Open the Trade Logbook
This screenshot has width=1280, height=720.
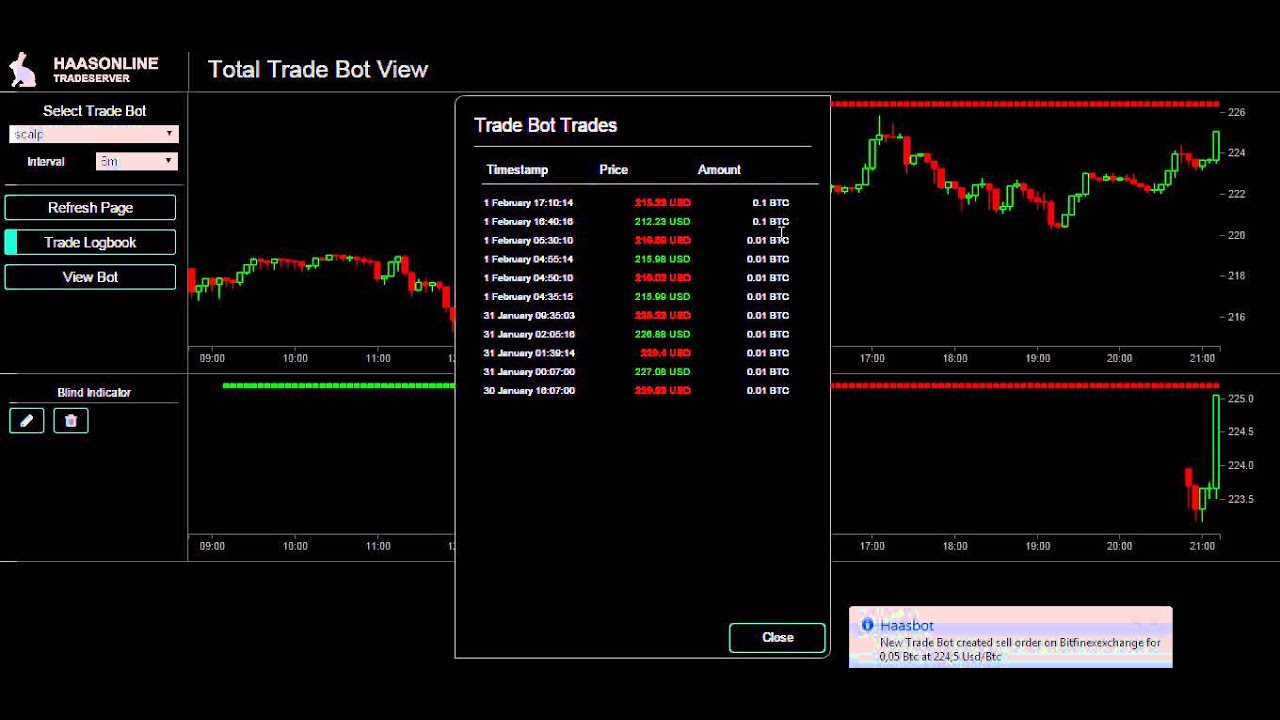(x=90, y=242)
